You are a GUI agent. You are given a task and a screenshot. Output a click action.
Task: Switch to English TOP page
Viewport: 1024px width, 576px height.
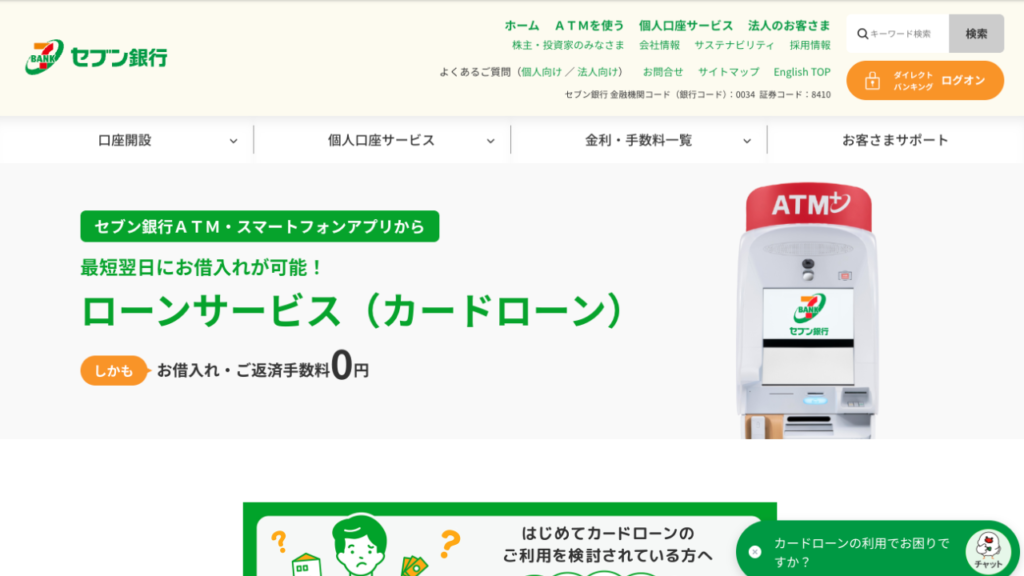[802, 72]
